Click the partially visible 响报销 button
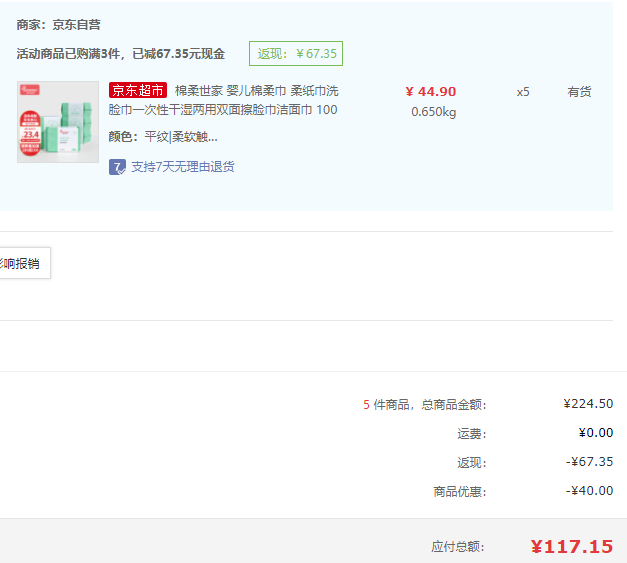Viewport: 627px width, 563px height. pyautogui.click(x=25, y=263)
